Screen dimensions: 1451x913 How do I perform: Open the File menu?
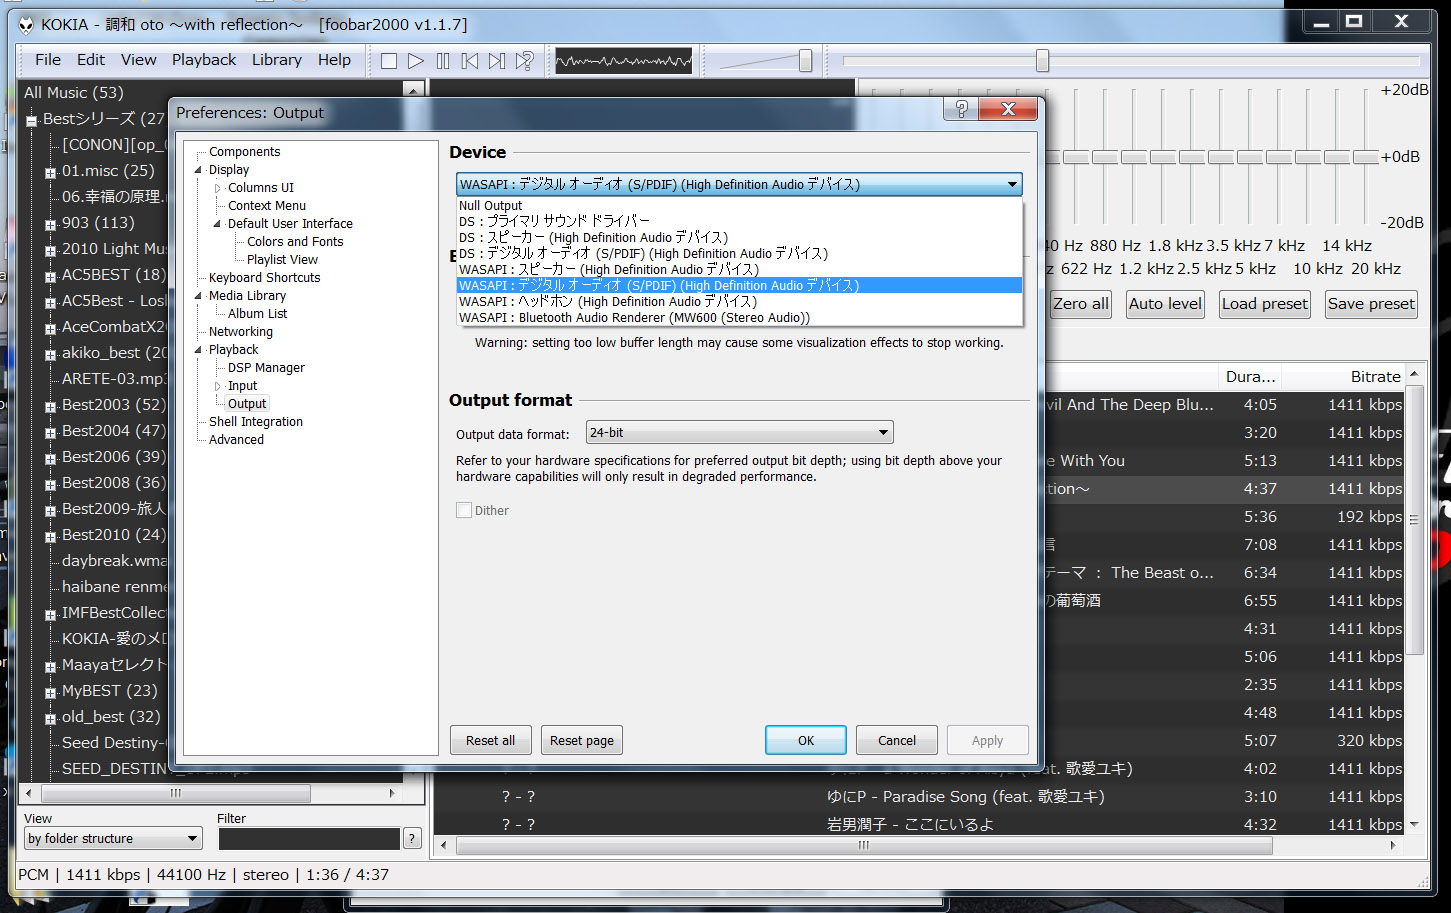pos(48,60)
